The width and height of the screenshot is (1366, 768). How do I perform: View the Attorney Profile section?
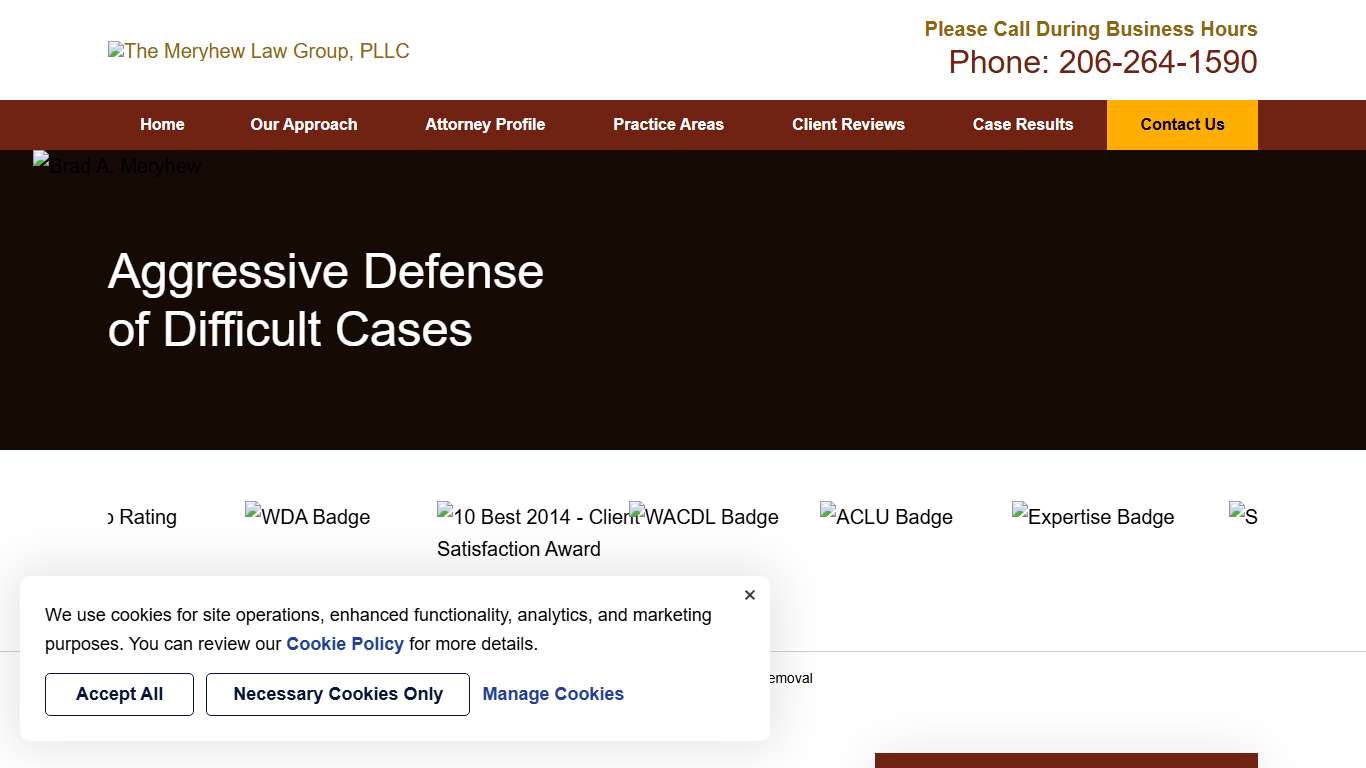click(485, 124)
